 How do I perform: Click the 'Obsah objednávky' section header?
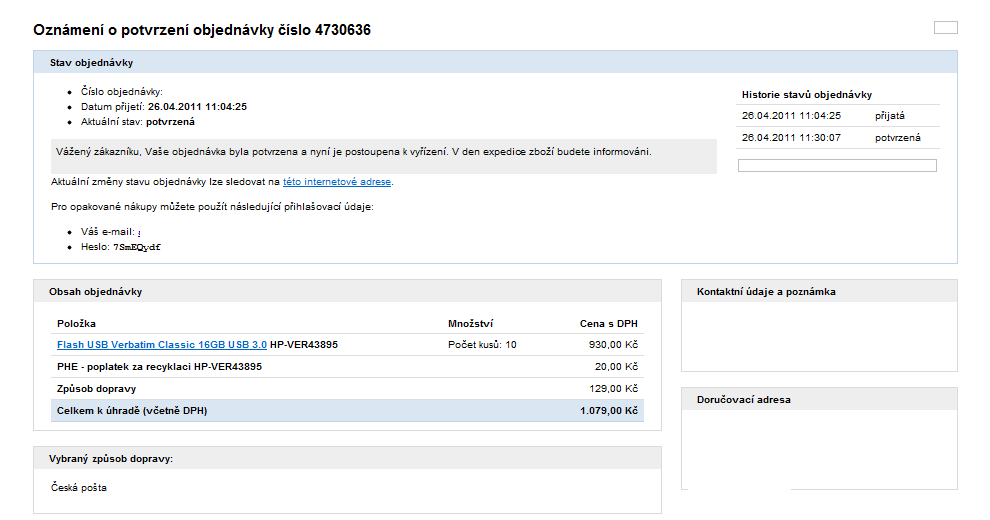tap(96, 292)
